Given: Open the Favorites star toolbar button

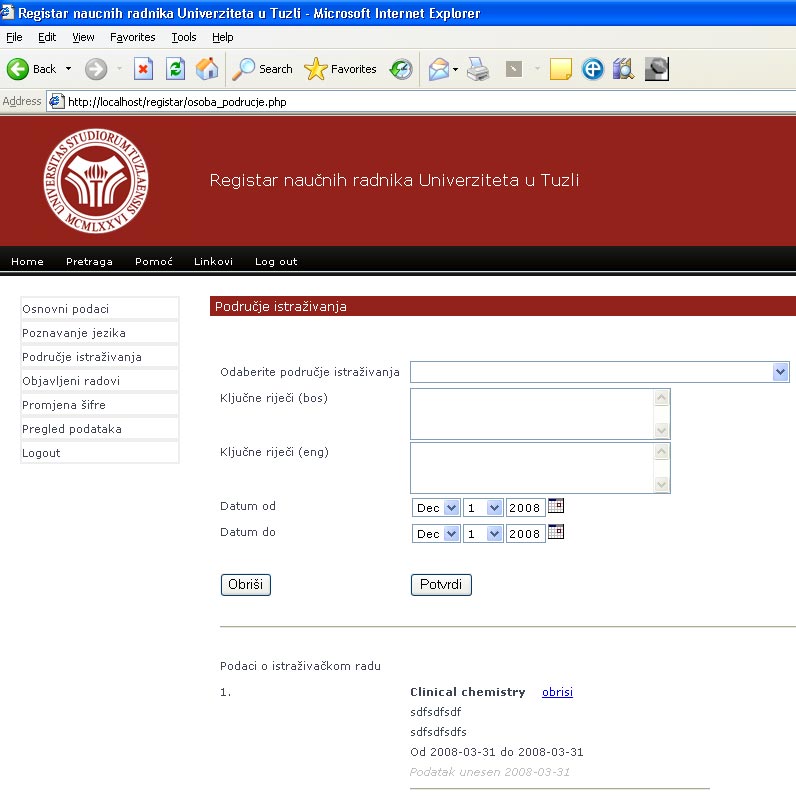Looking at the screenshot, I should coord(340,69).
